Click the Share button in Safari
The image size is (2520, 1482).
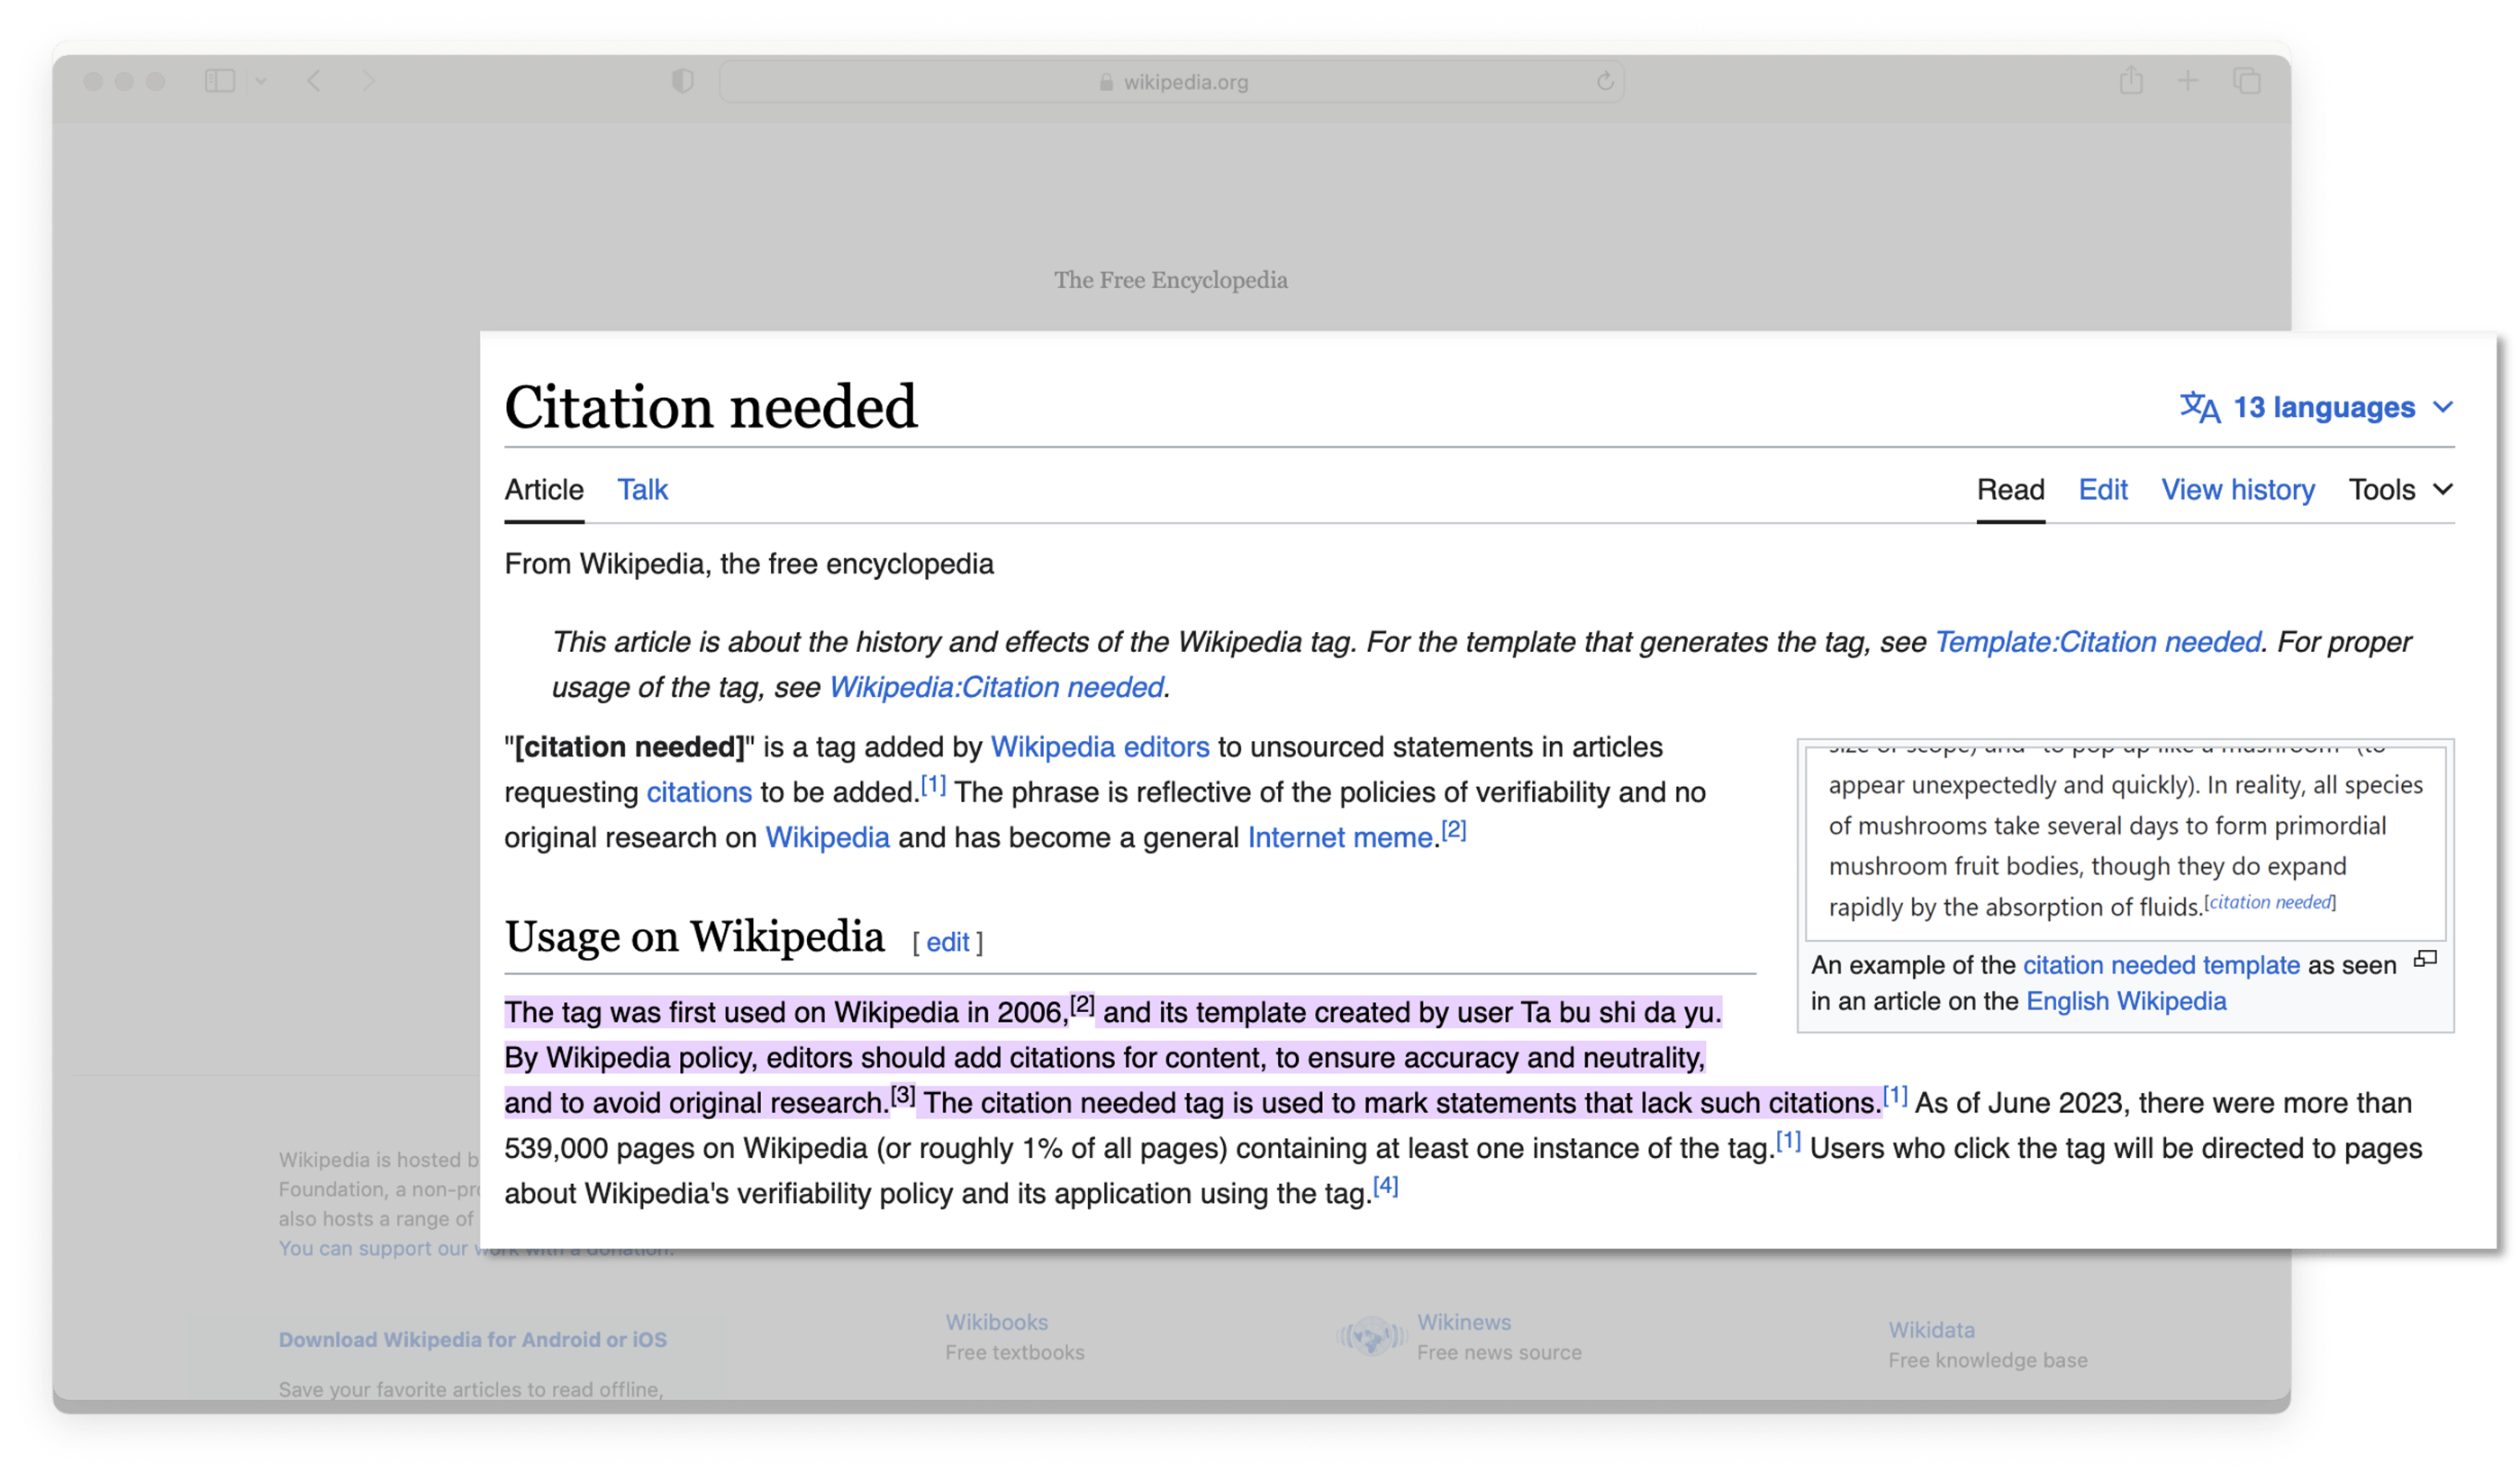[x=2132, y=80]
